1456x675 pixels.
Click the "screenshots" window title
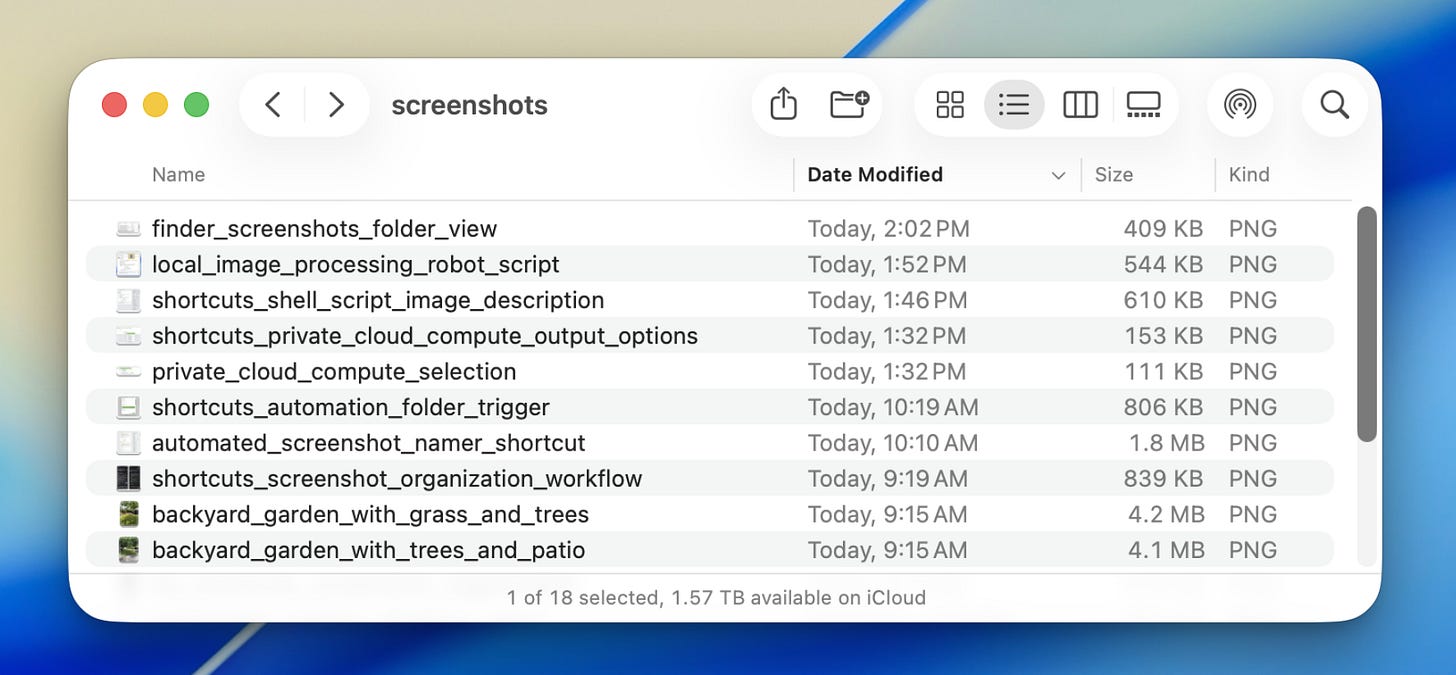[x=469, y=105]
